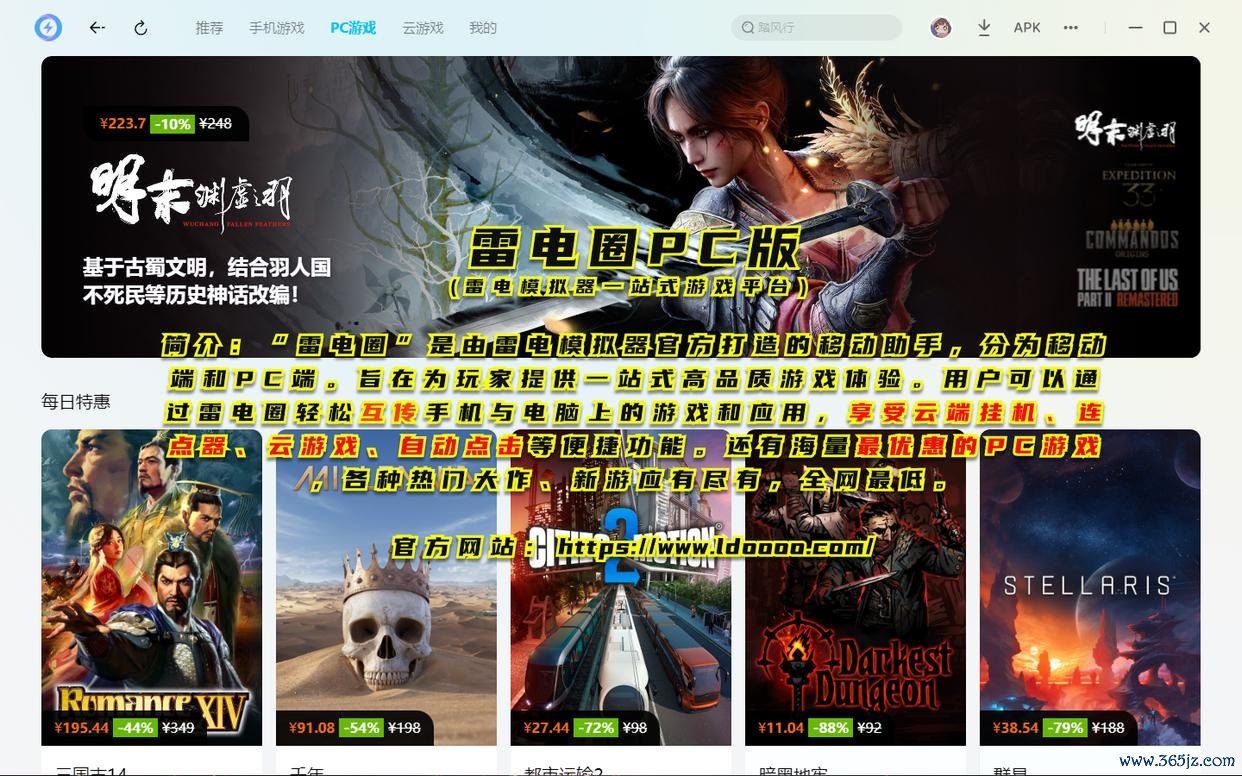Click the ¥38.54 Stellaris price

1016,728
